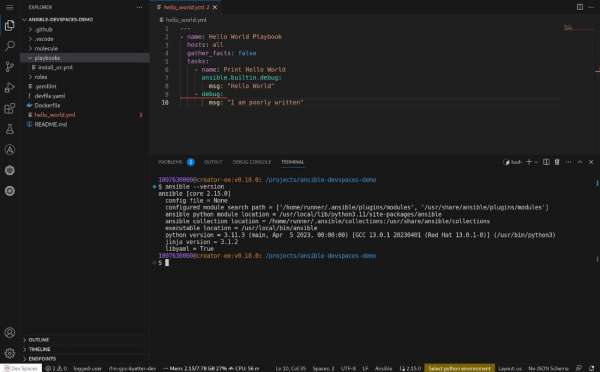Open the Run and Debug view
The image size is (600, 372).
pos(10,87)
